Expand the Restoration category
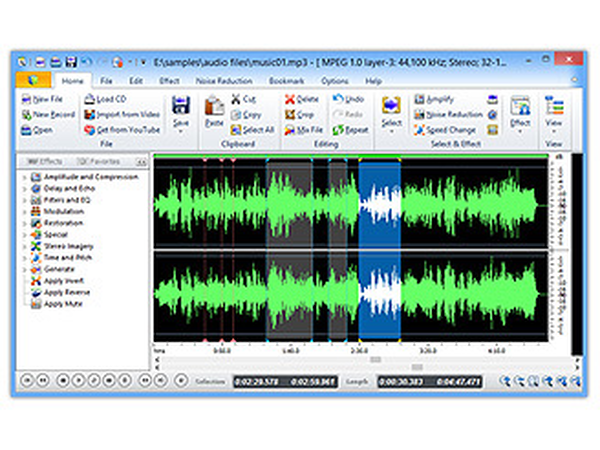Viewport: 600px width, 450px height. (x=24, y=223)
